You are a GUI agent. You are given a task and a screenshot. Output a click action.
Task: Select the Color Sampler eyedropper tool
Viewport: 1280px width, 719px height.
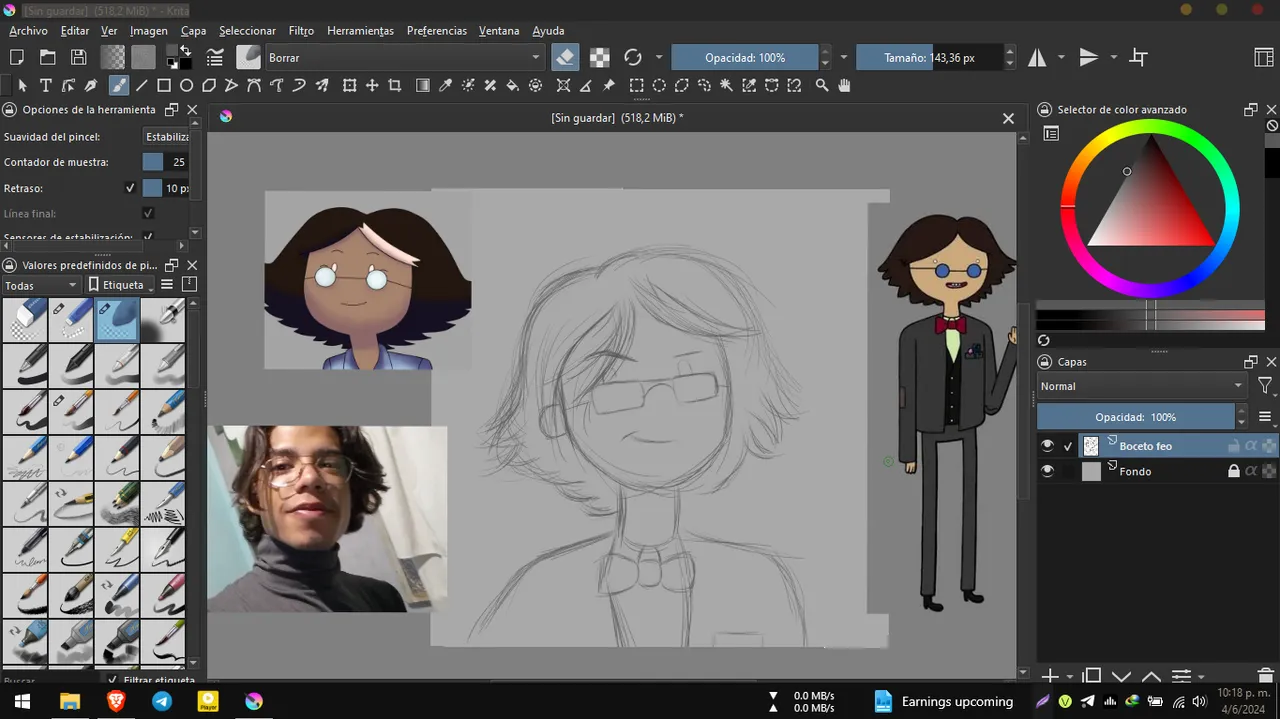click(446, 86)
